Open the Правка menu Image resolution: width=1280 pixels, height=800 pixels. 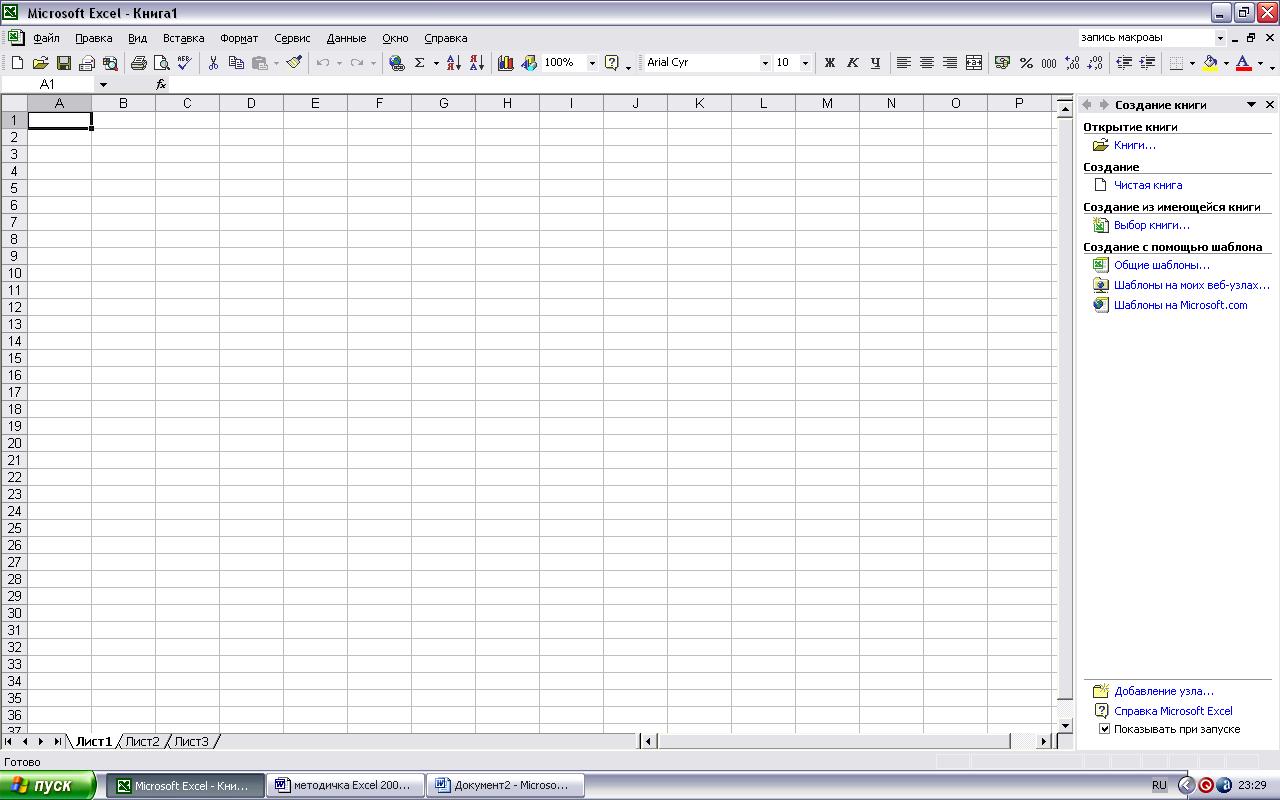pyautogui.click(x=93, y=38)
